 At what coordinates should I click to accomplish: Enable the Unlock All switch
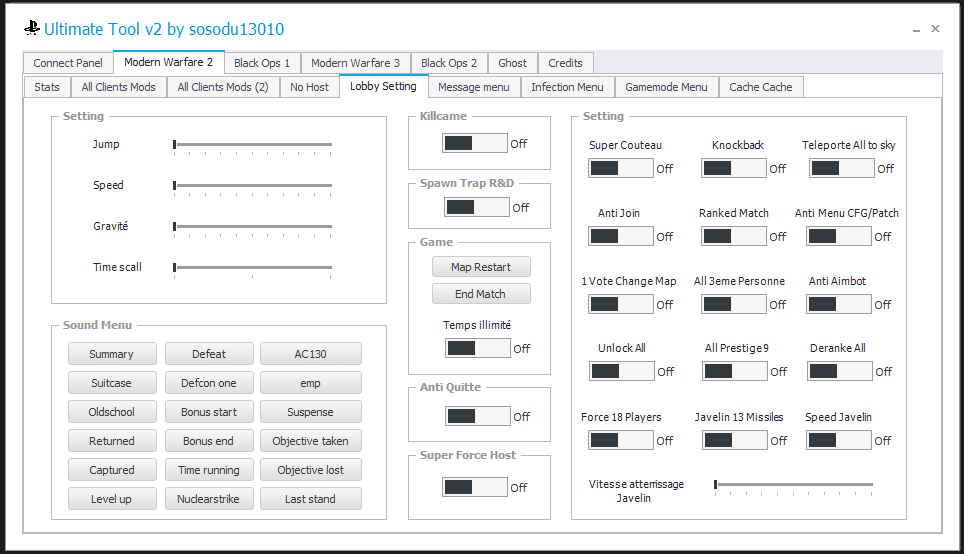[622, 371]
